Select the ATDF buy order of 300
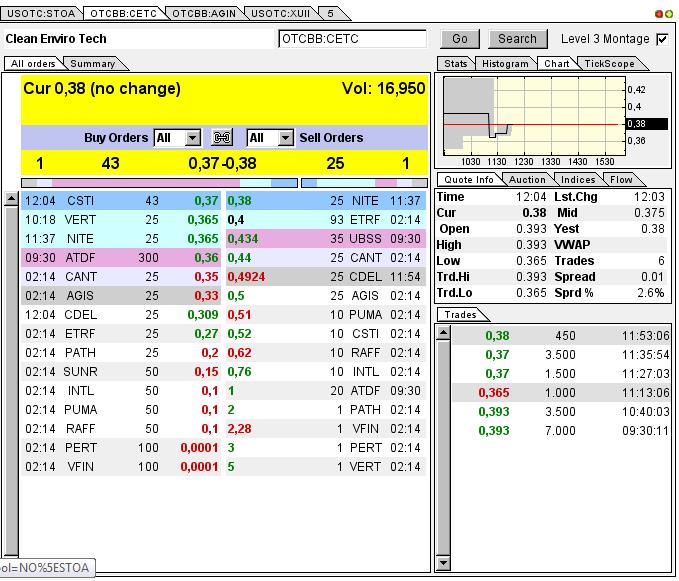The height and width of the screenshot is (581, 679). coord(121,258)
